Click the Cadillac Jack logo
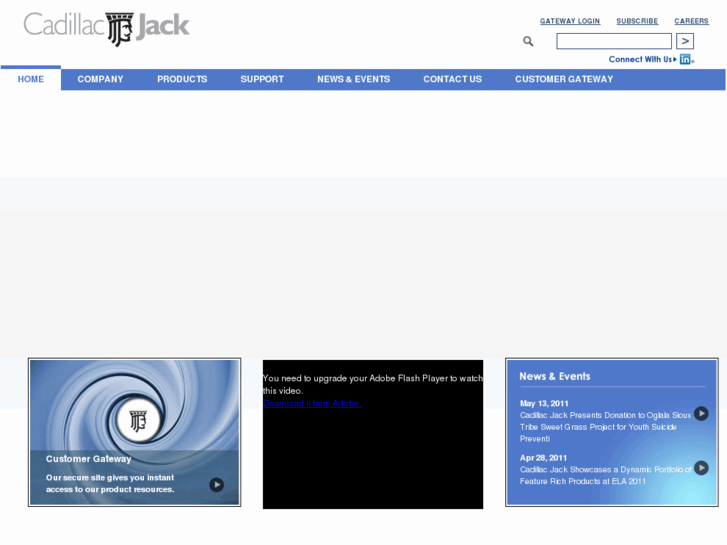 tap(106, 29)
